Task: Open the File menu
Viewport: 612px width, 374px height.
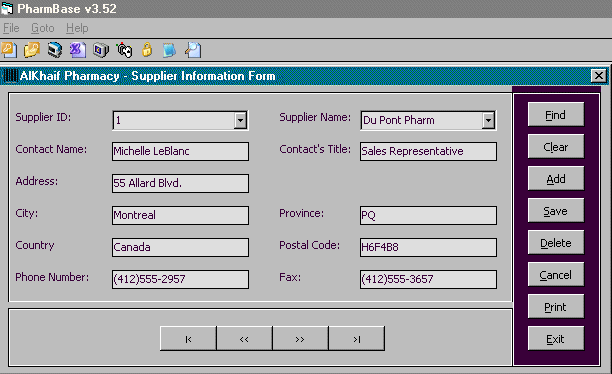Action: (x=11, y=28)
